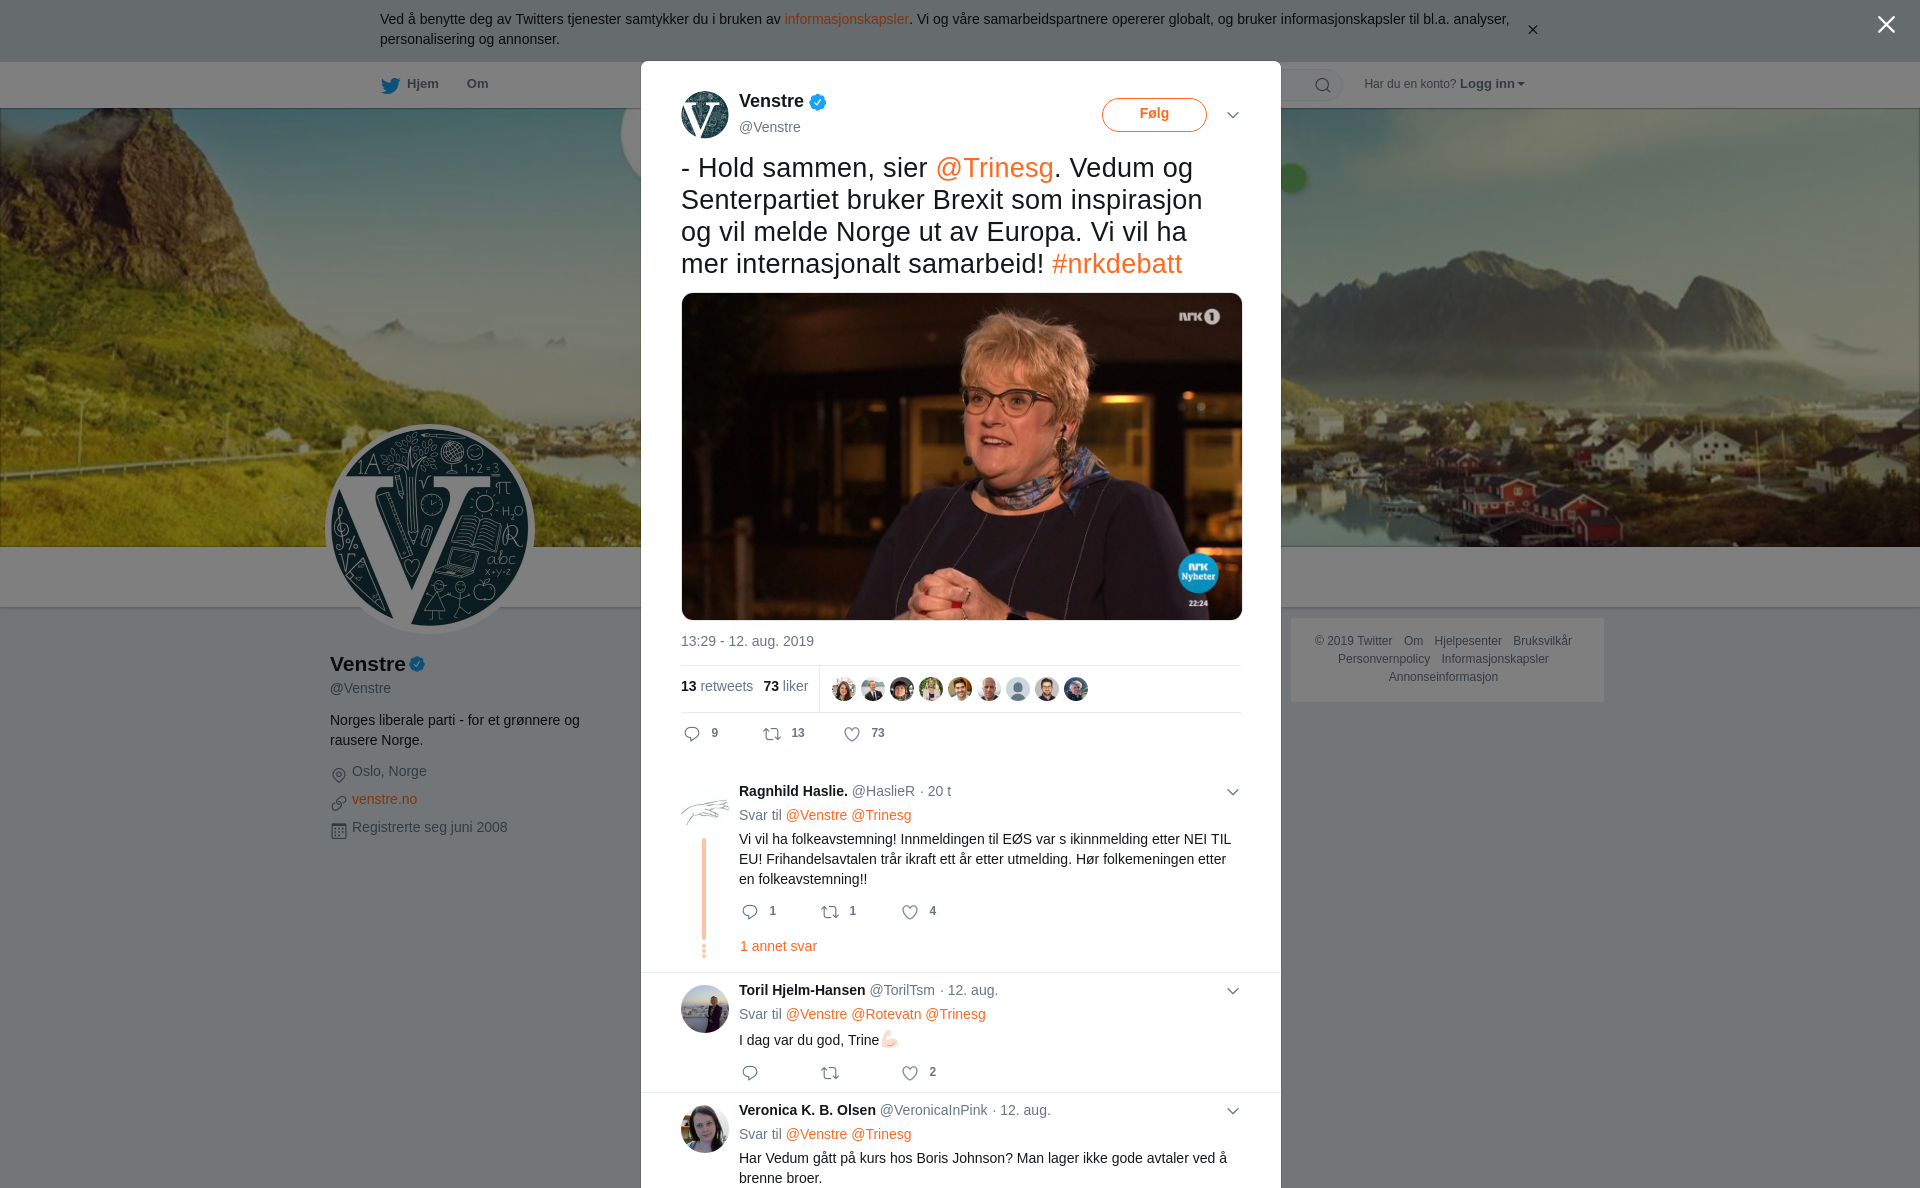Like the main Venstre tweet
The width and height of the screenshot is (1920, 1188).
click(852, 734)
